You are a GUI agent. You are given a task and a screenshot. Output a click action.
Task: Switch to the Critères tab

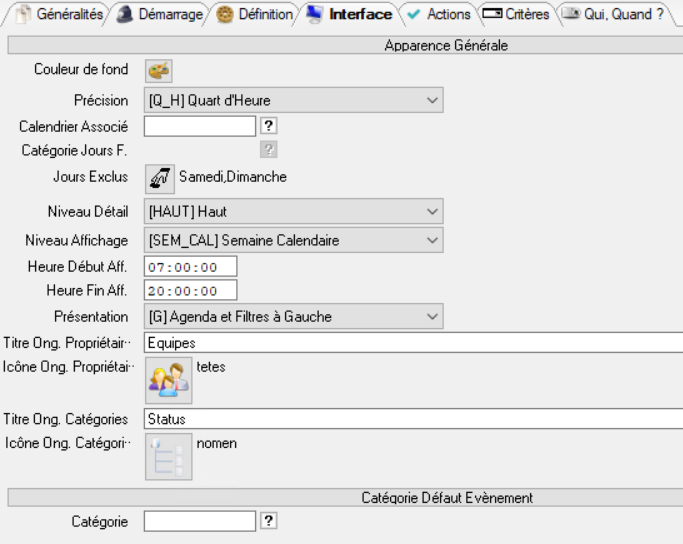coord(516,15)
